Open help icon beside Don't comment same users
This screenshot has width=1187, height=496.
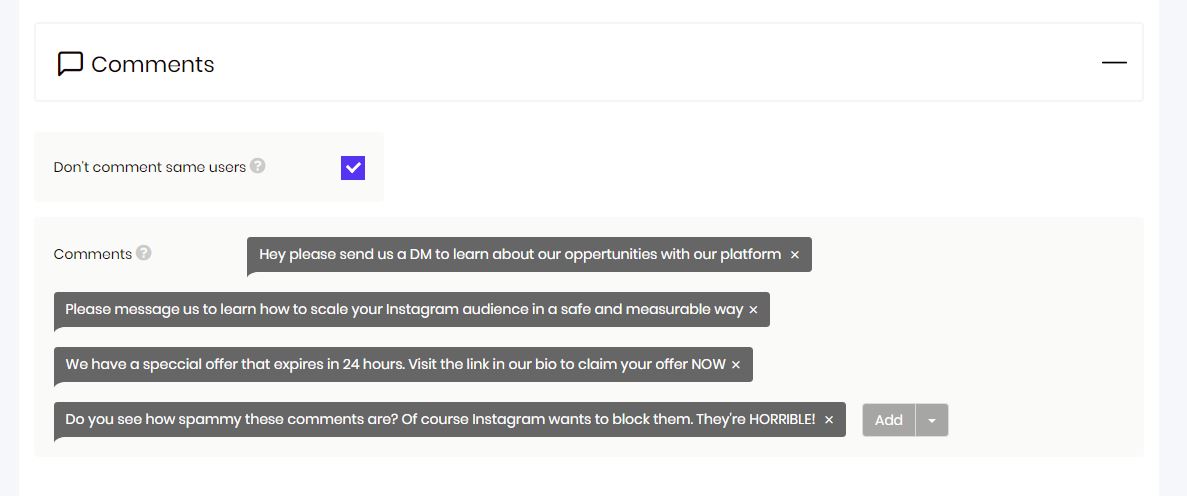pos(258,165)
